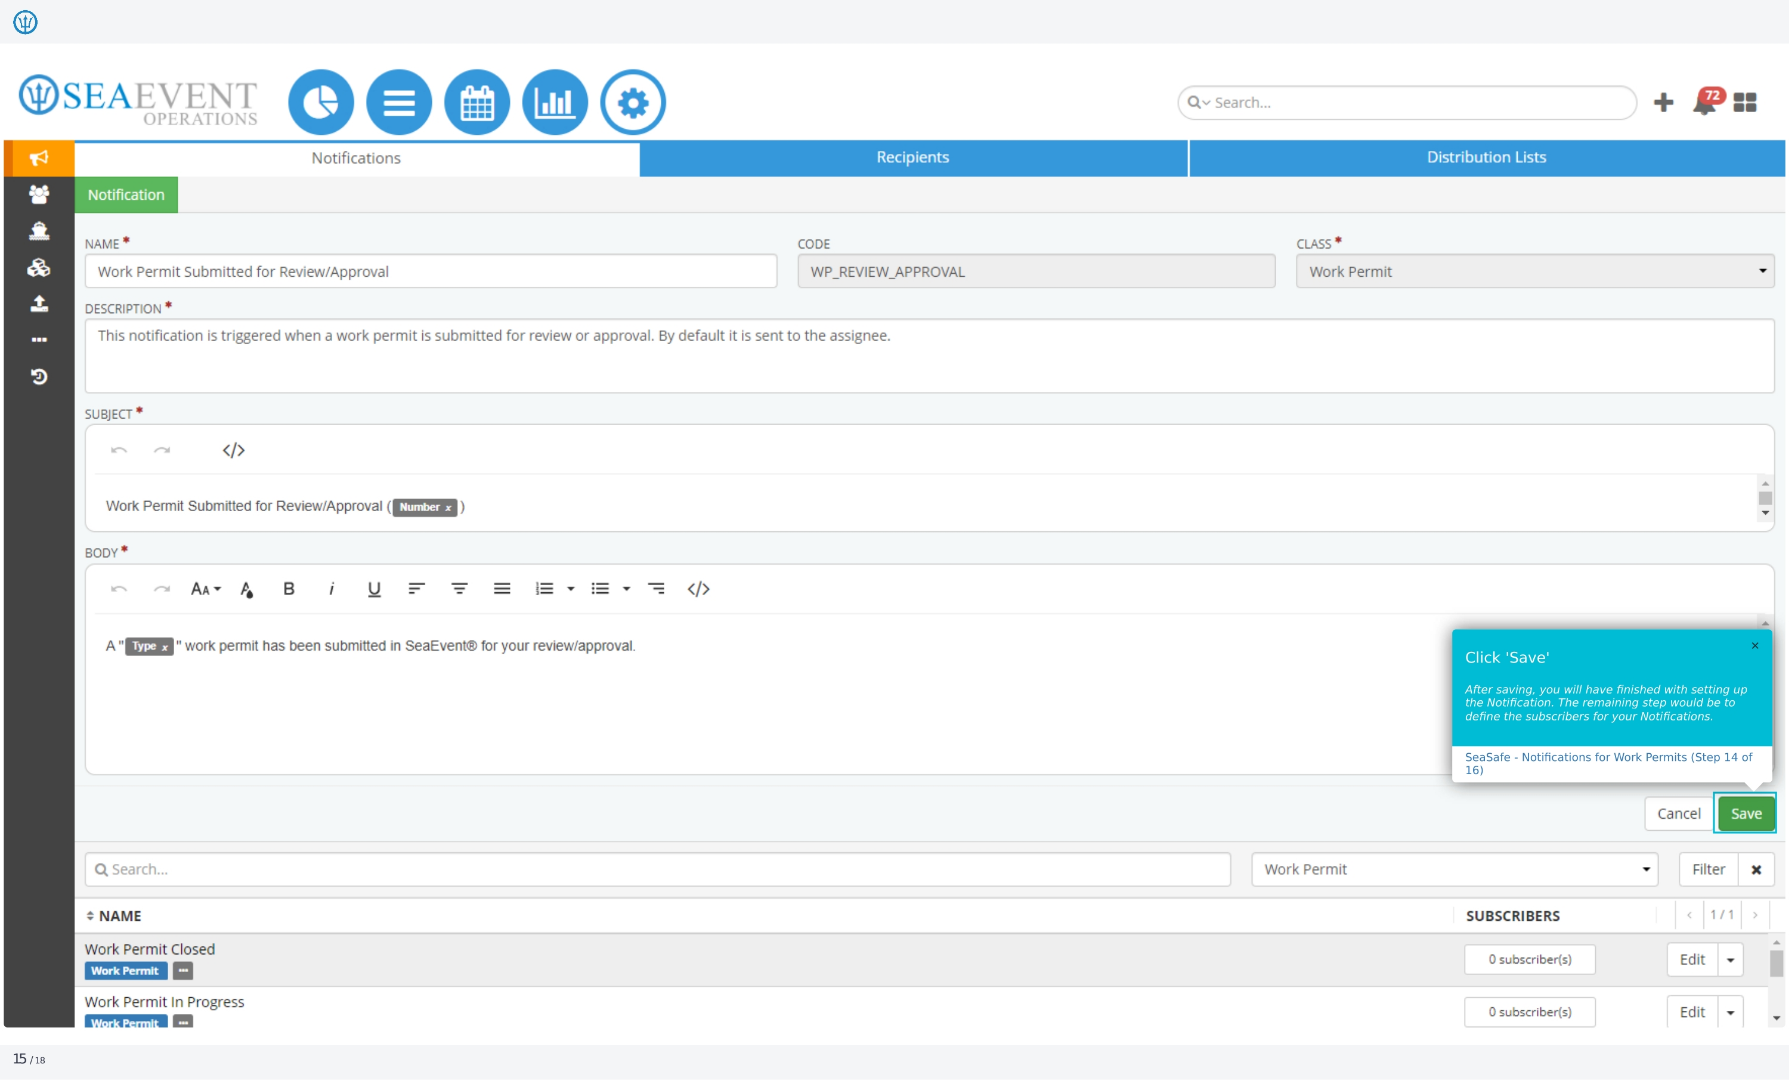The image size is (1789, 1080).
Task: Switch to the Recipients tab
Action: (913, 157)
